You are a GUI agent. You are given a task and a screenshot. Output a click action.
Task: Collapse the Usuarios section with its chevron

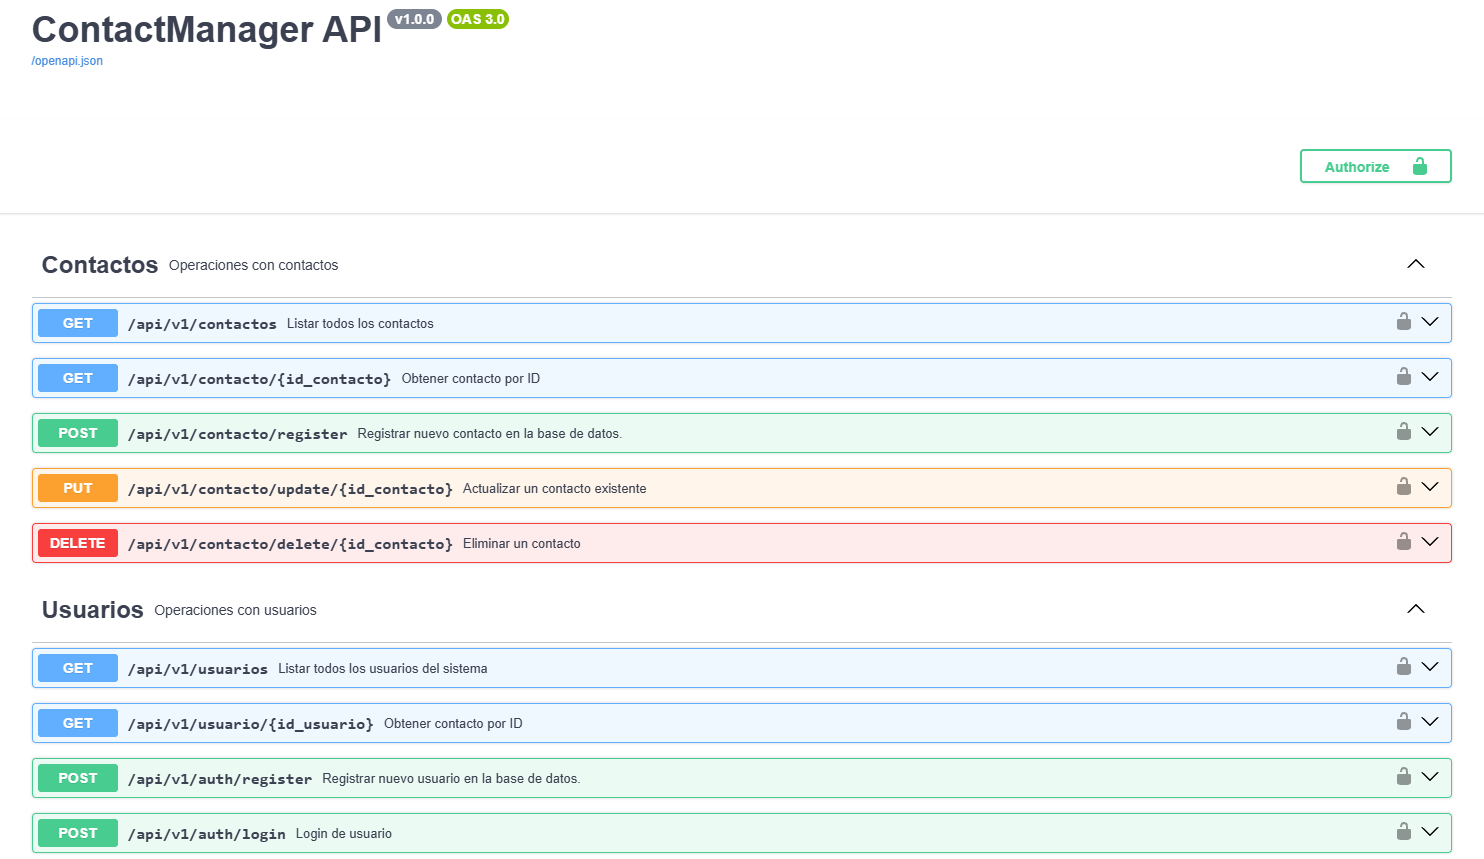coord(1415,609)
